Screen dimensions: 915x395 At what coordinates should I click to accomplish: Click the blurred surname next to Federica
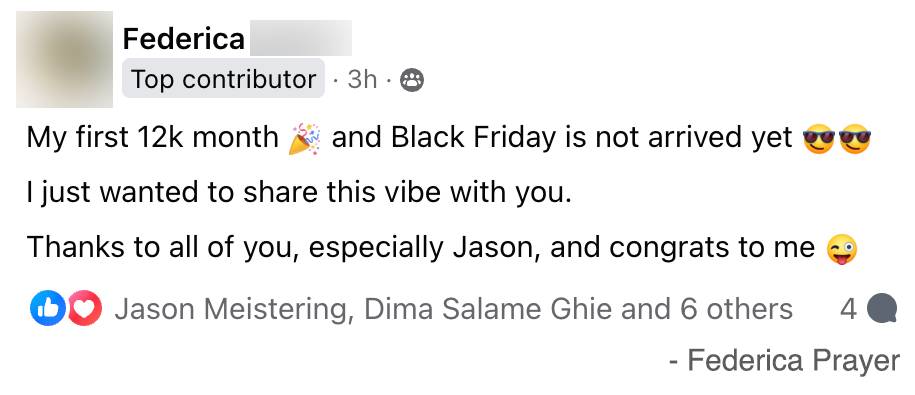301,39
